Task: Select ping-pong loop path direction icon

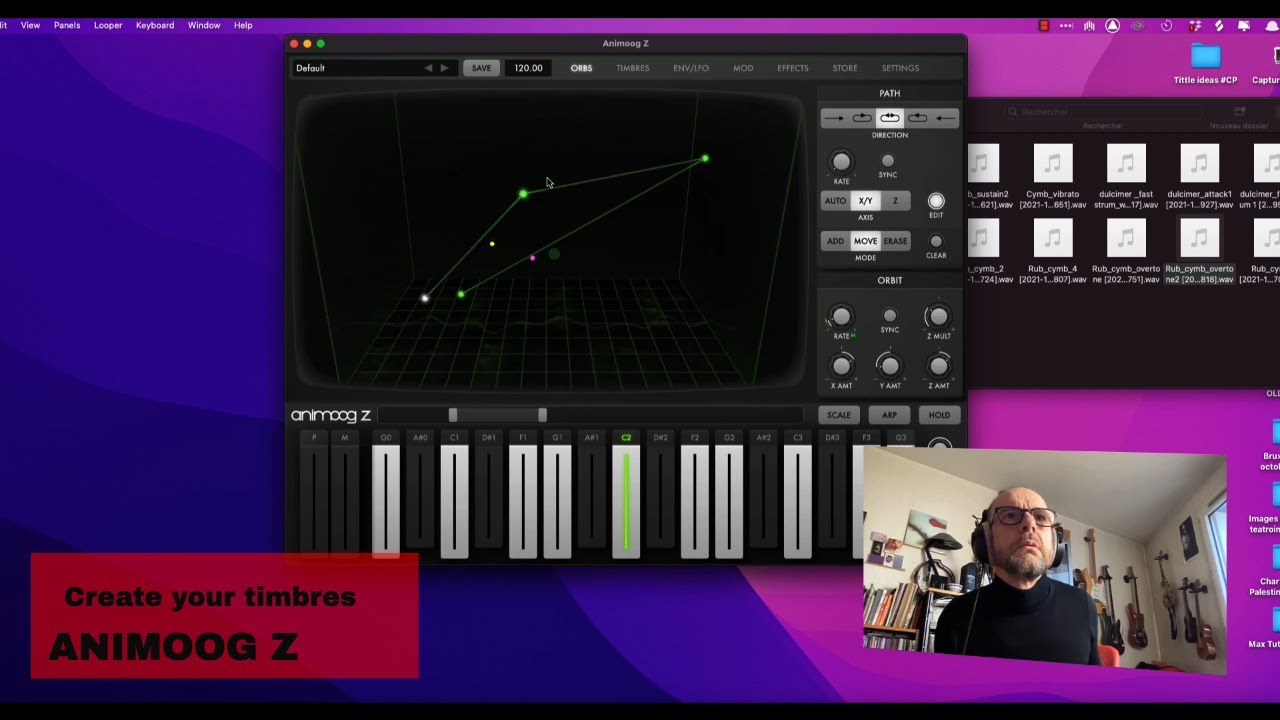Action: point(890,118)
